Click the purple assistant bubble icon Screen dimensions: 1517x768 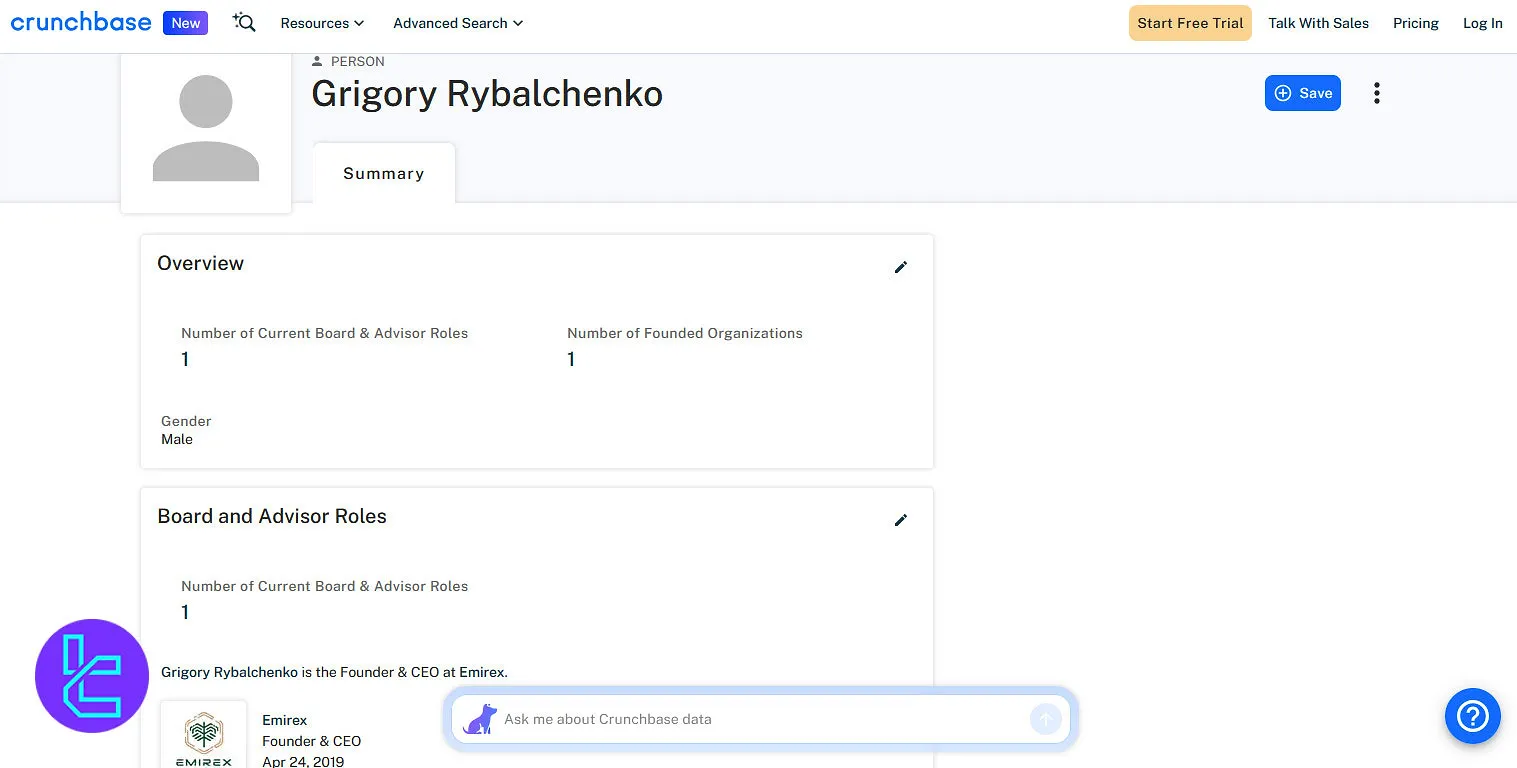click(x=91, y=676)
